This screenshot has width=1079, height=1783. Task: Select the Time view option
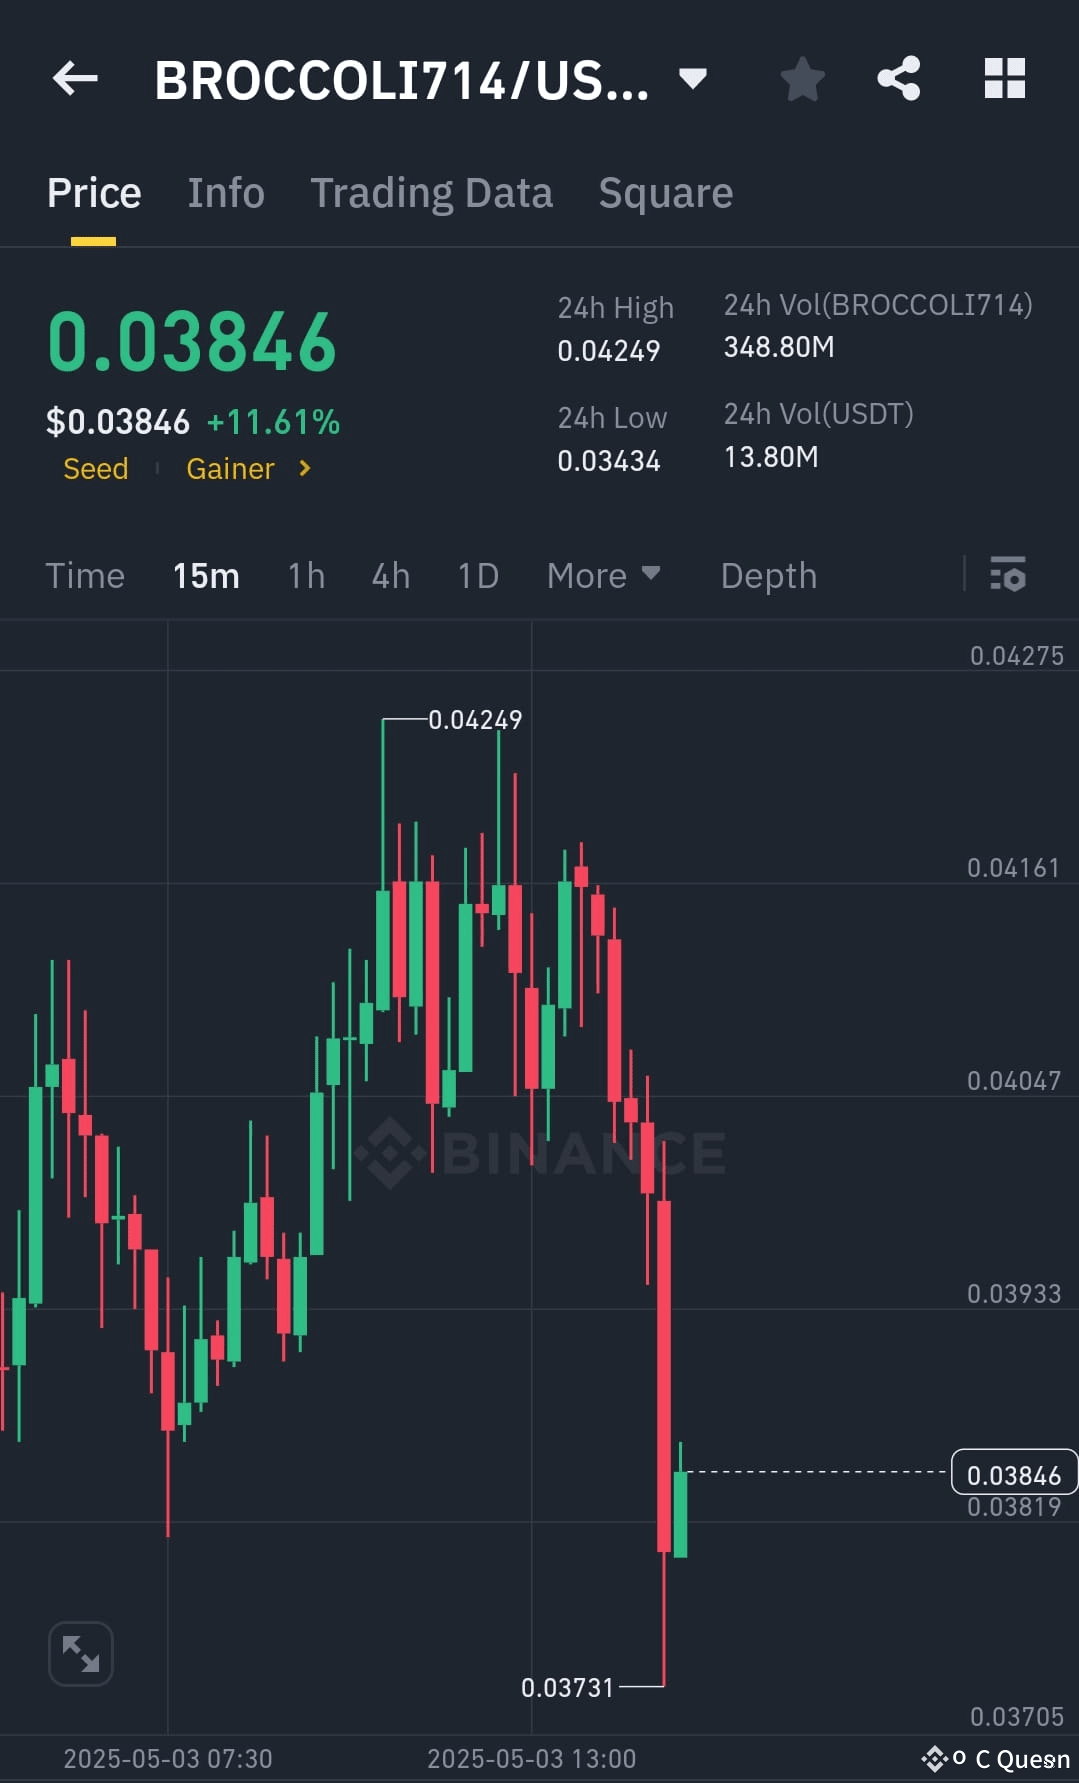(x=84, y=575)
